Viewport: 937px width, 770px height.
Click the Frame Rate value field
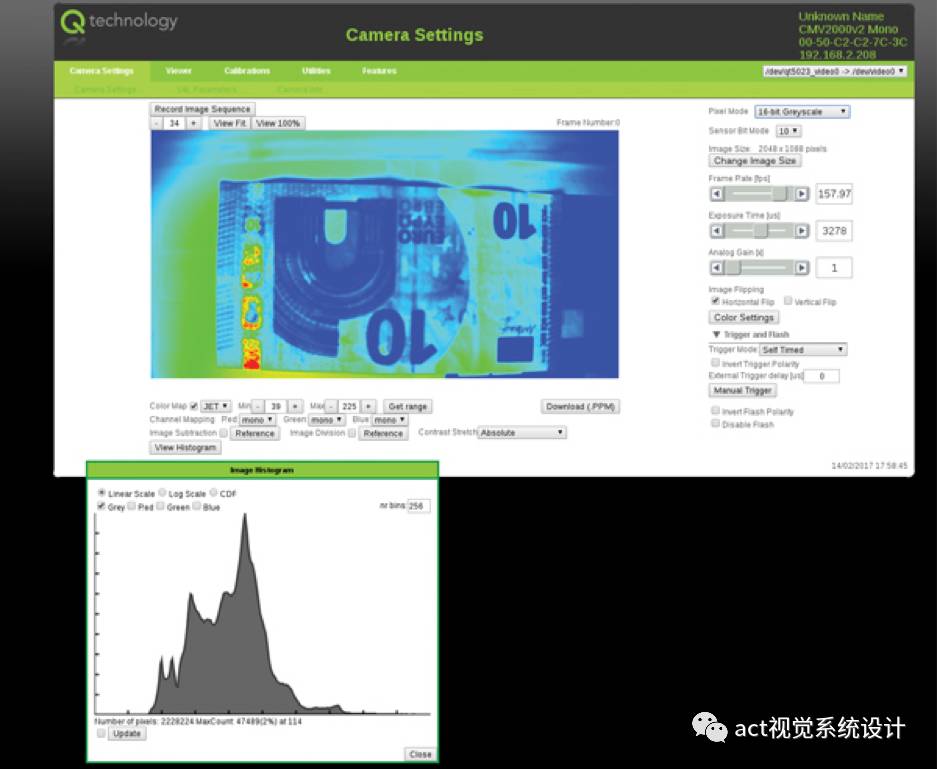coord(834,194)
